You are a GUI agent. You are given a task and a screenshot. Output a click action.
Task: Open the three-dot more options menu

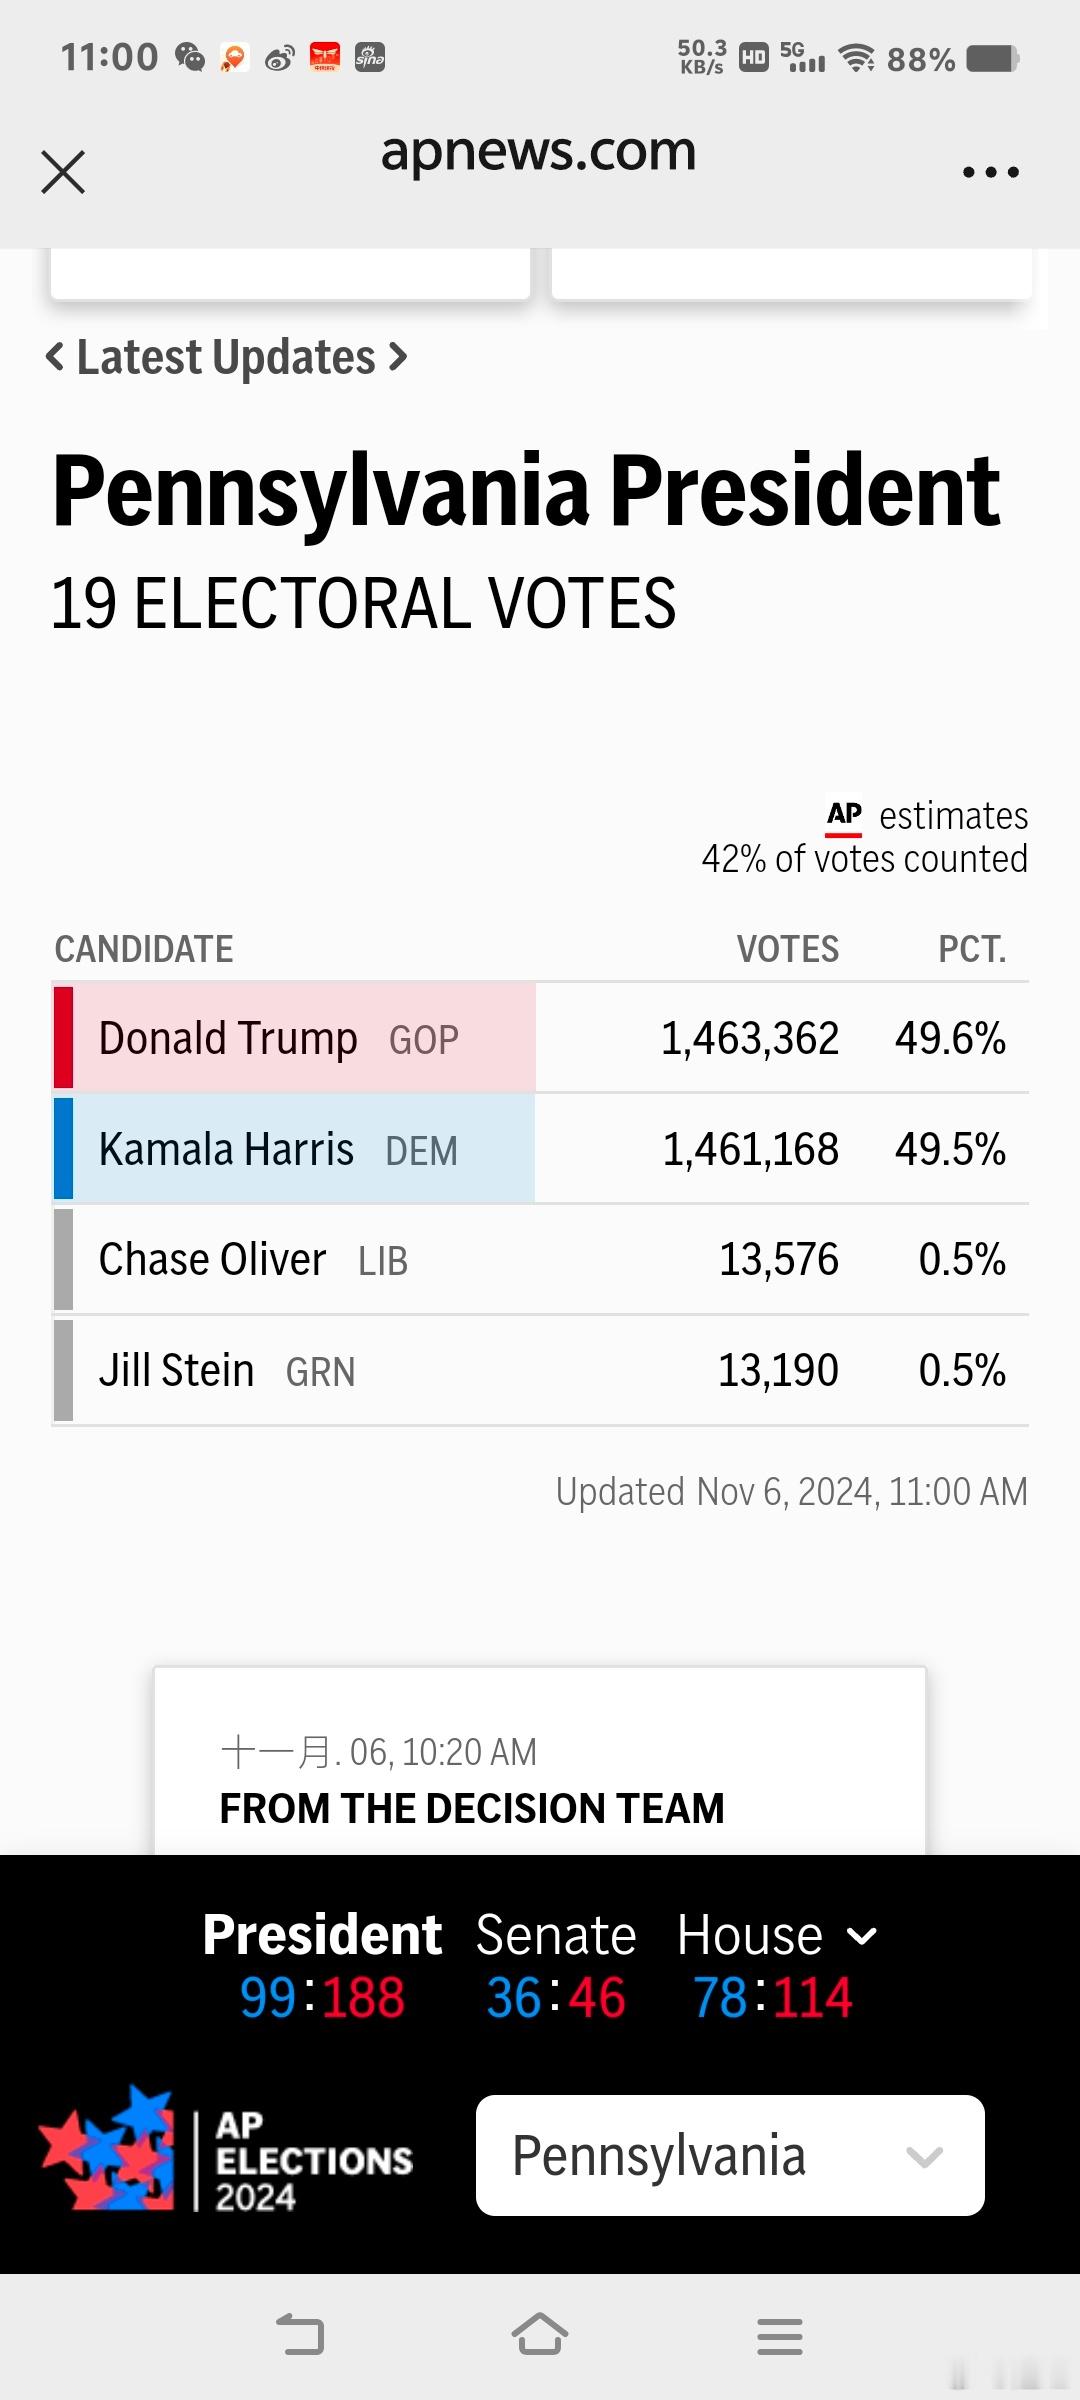[x=990, y=172]
